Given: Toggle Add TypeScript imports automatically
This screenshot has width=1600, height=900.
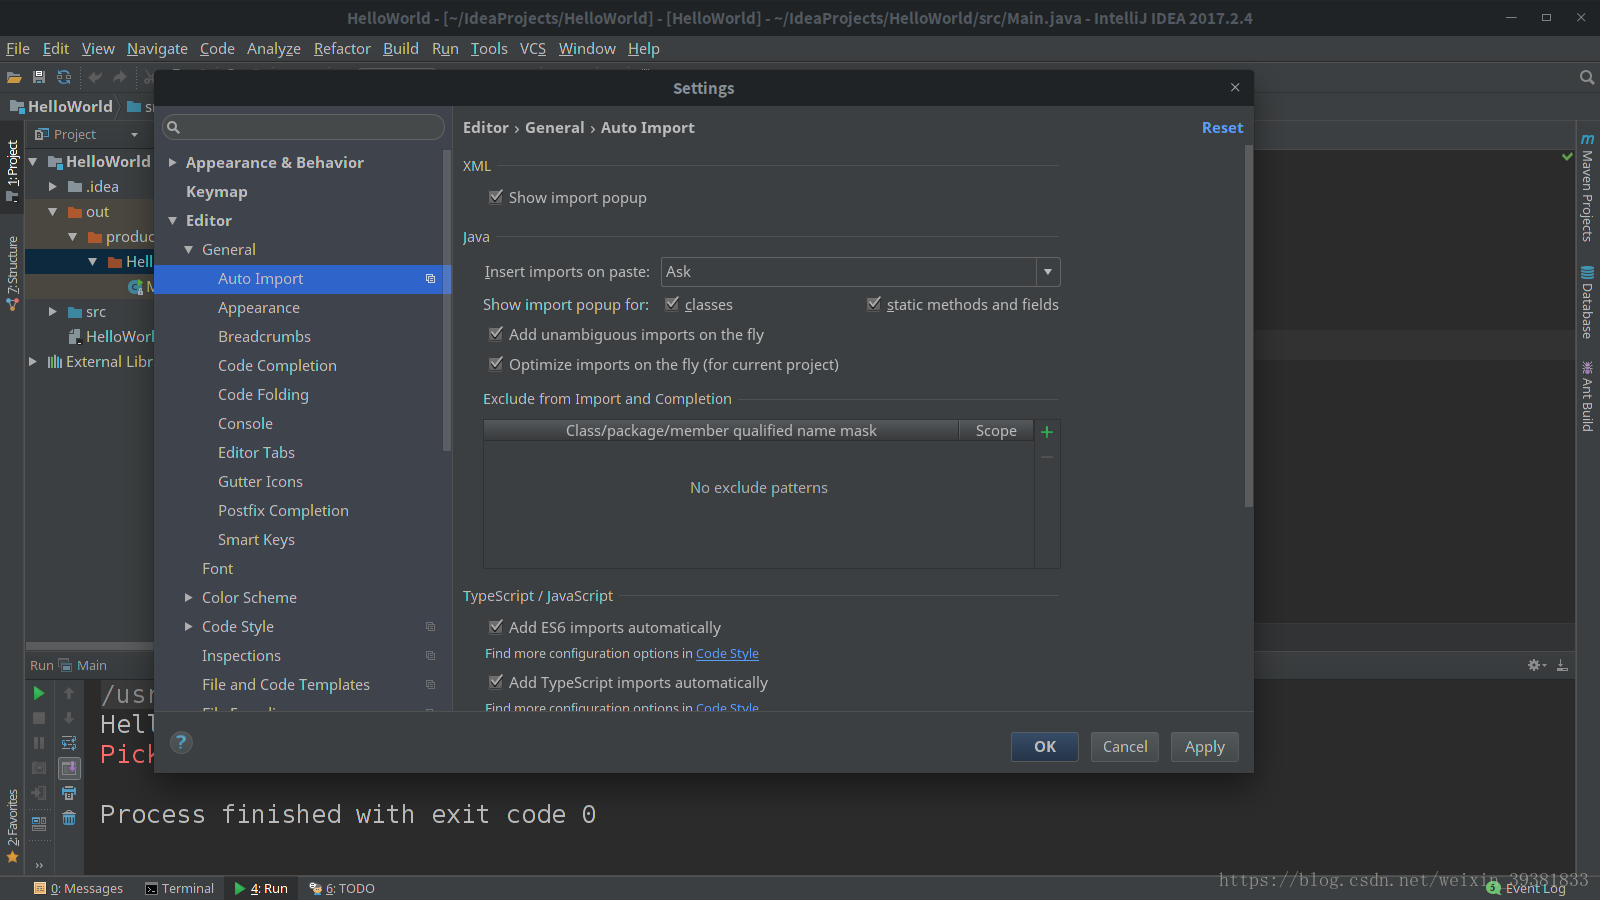Looking at the screenshot, I should click(496, 682).
